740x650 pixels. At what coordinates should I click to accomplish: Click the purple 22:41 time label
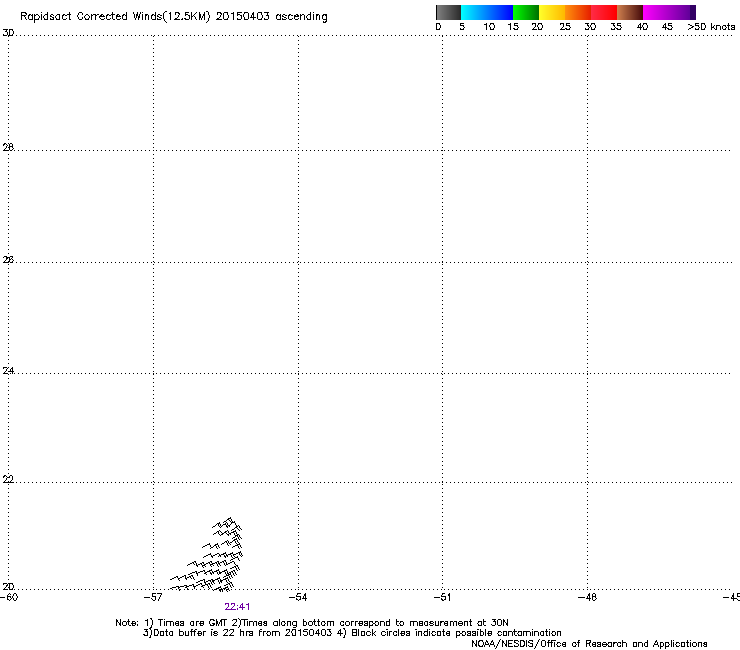(x=237, y=607)
